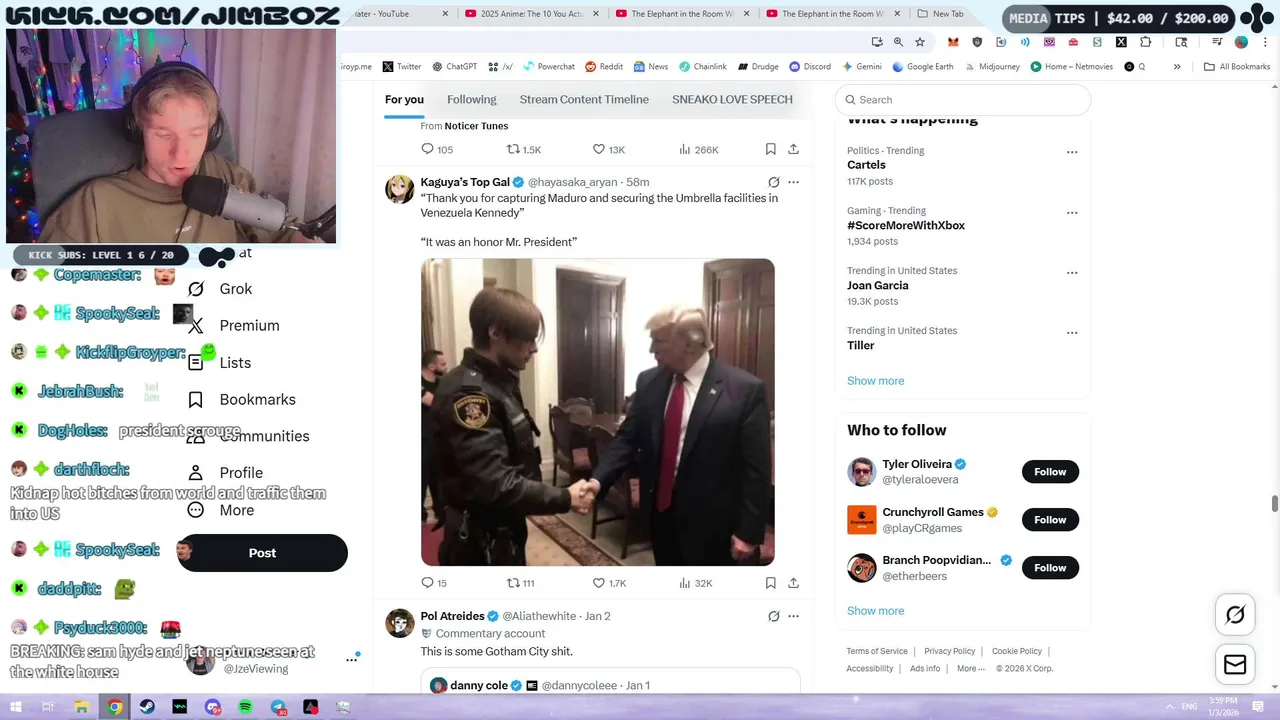The width and height of the screenshot is (1280, 720).
Task: Expand more options on Kaguya's post
Action: [x=793, y=182]
